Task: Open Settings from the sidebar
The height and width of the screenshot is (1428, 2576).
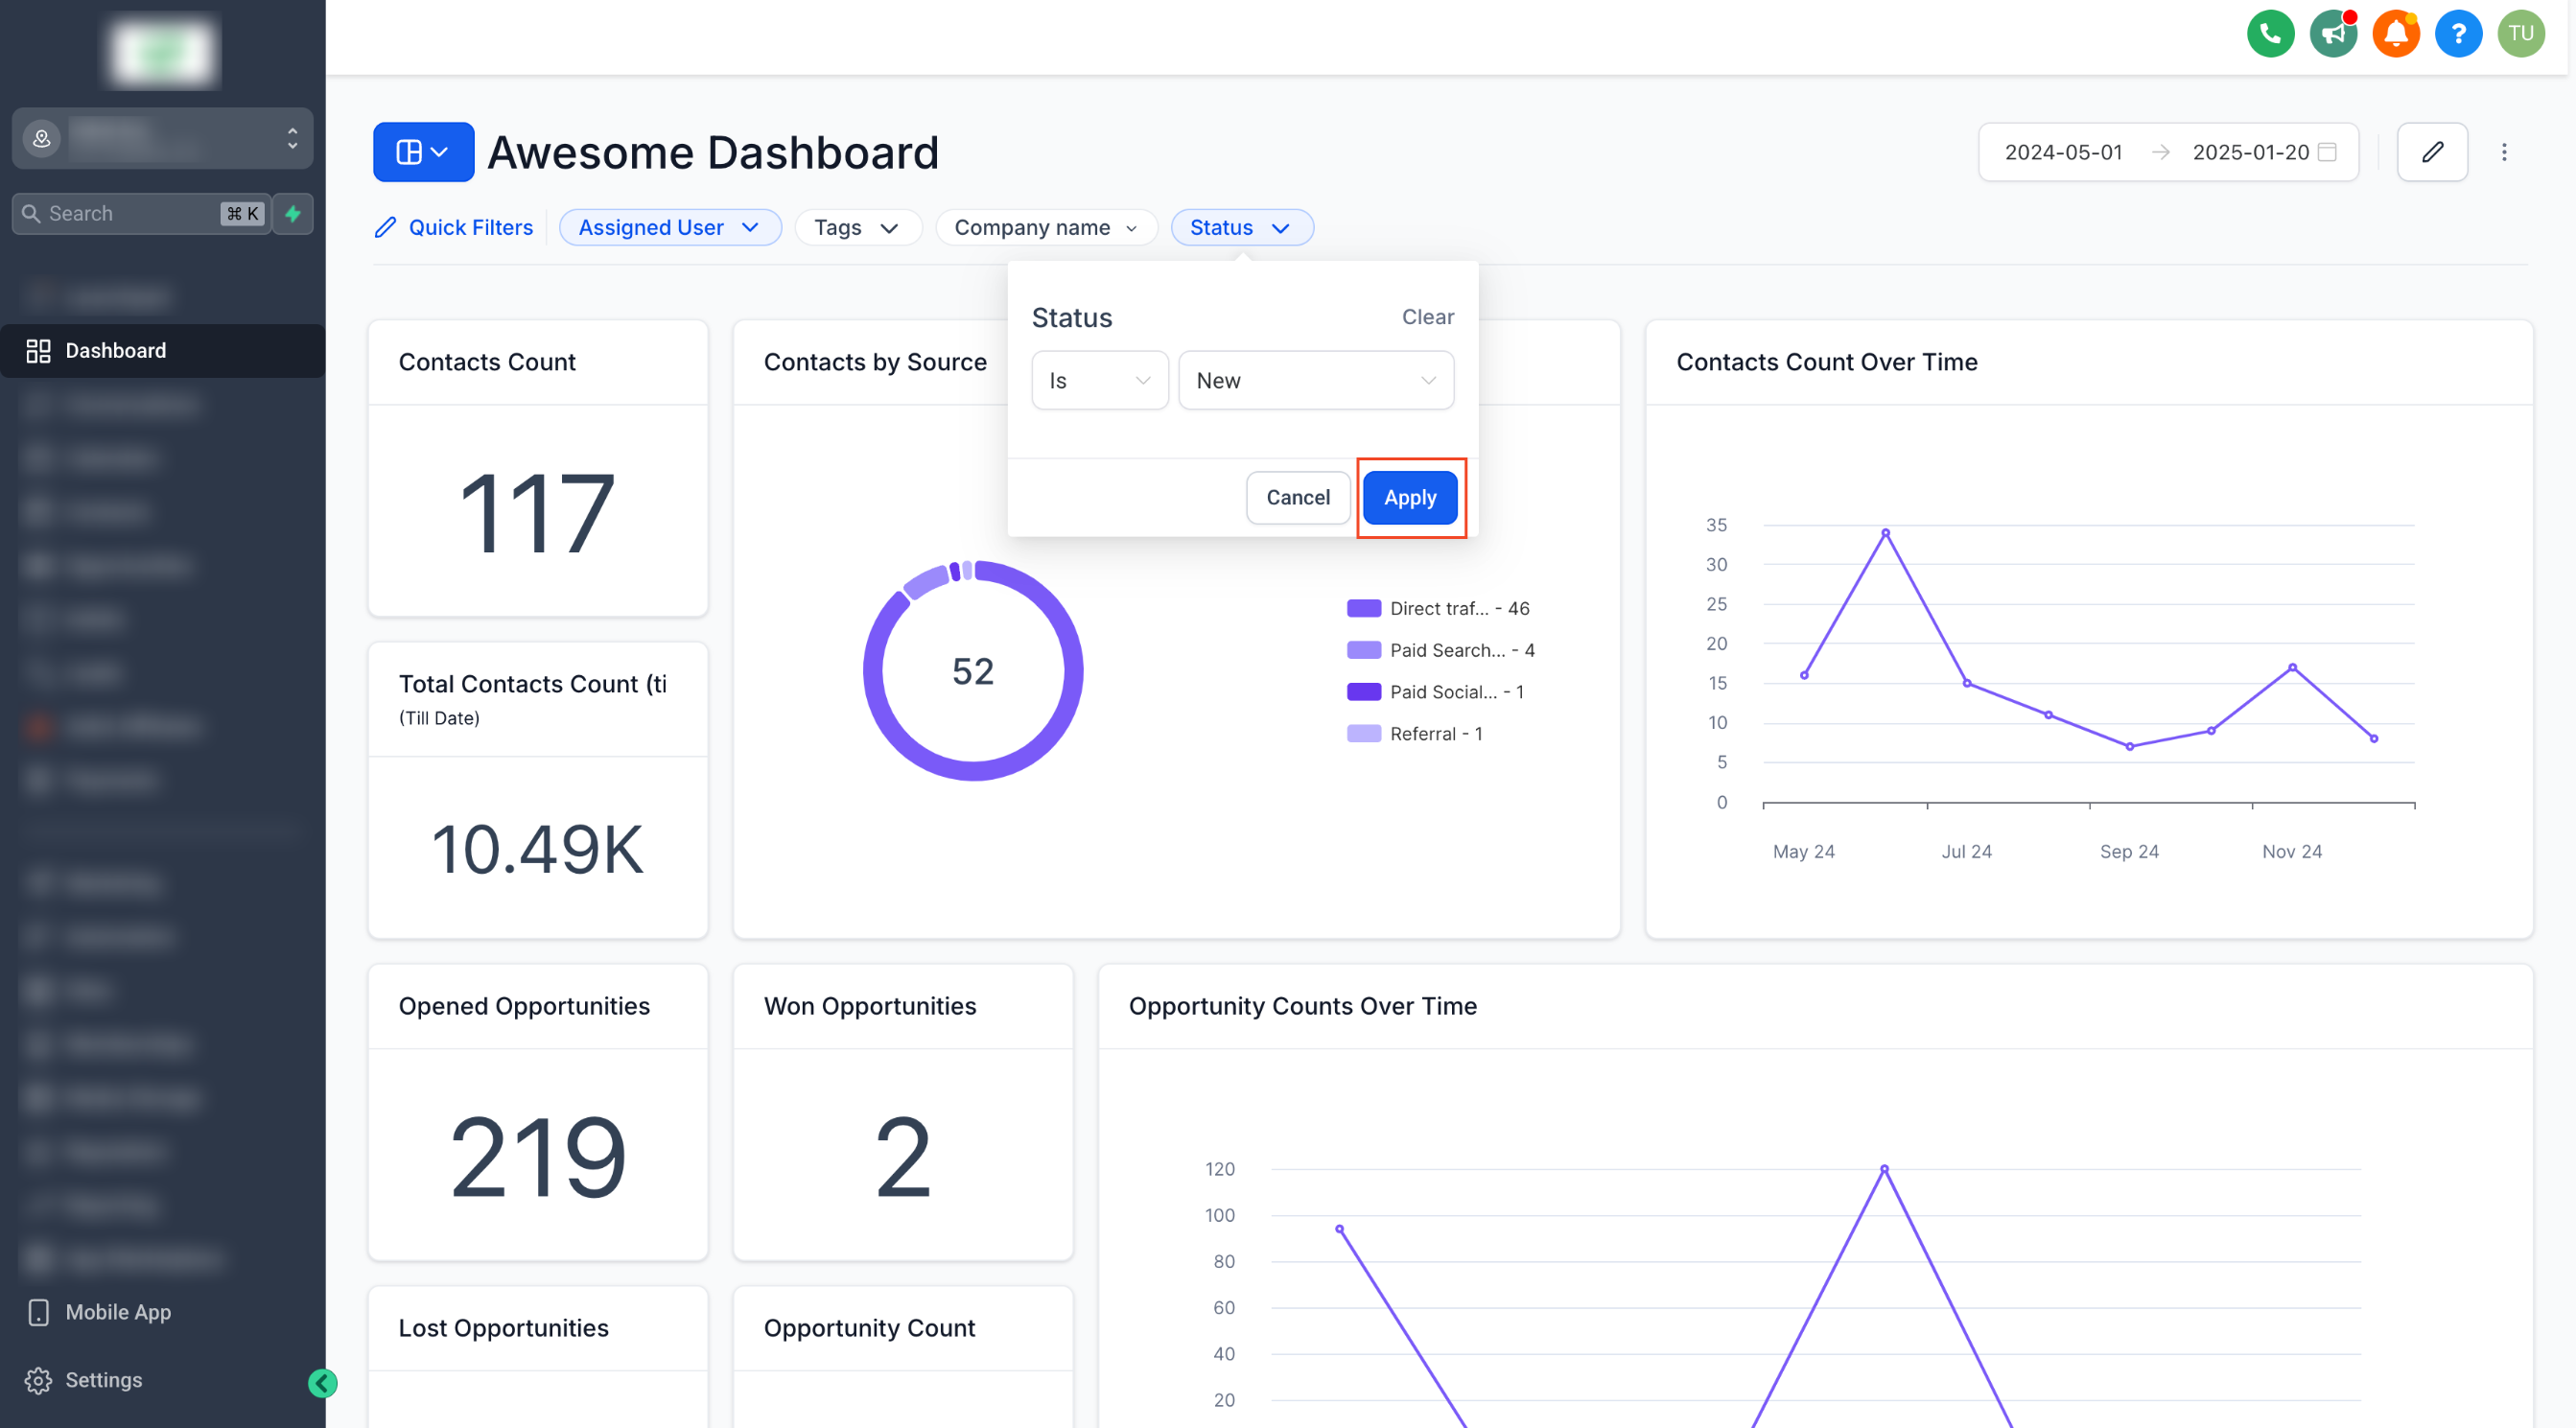Action: point(102,1380)
